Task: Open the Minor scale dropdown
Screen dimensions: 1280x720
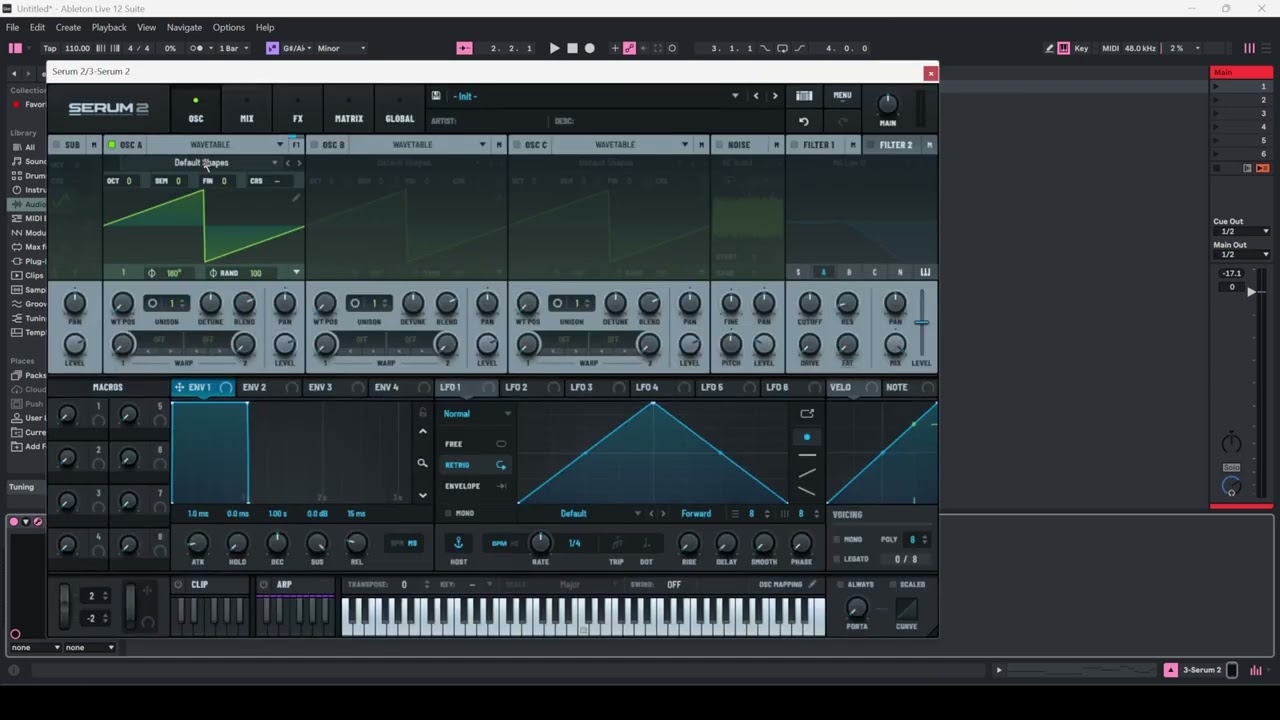Action: (342, 48)
